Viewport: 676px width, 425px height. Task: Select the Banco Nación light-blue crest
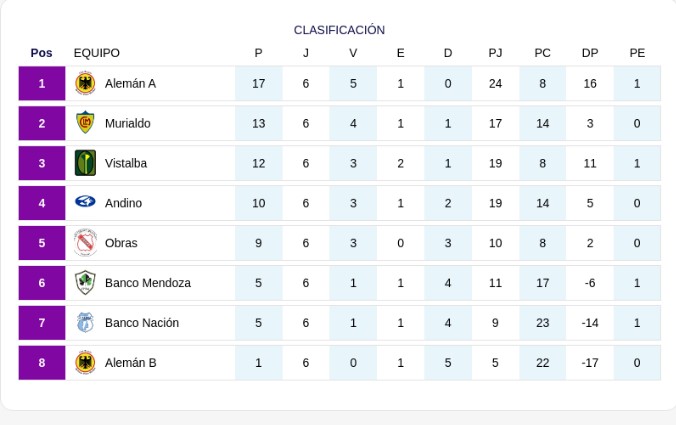85,322
